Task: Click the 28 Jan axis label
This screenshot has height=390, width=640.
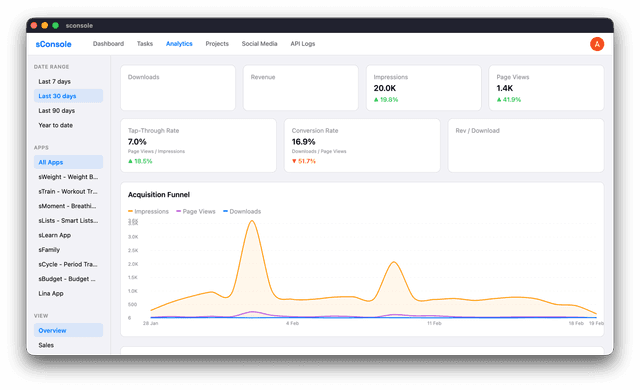Action: (150, 323)
